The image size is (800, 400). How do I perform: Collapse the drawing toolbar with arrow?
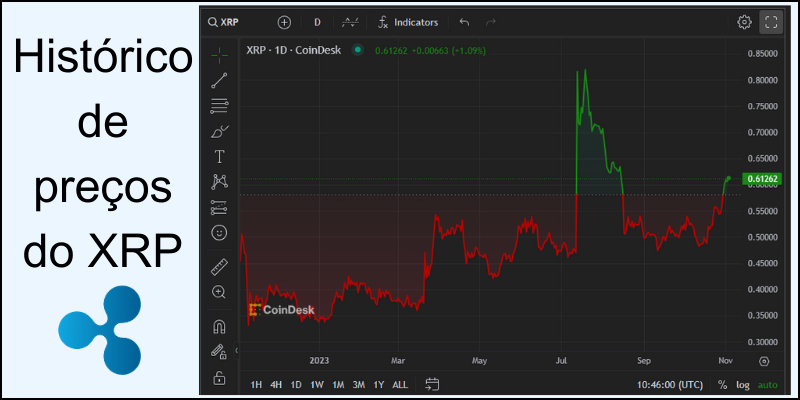point(236,351)
